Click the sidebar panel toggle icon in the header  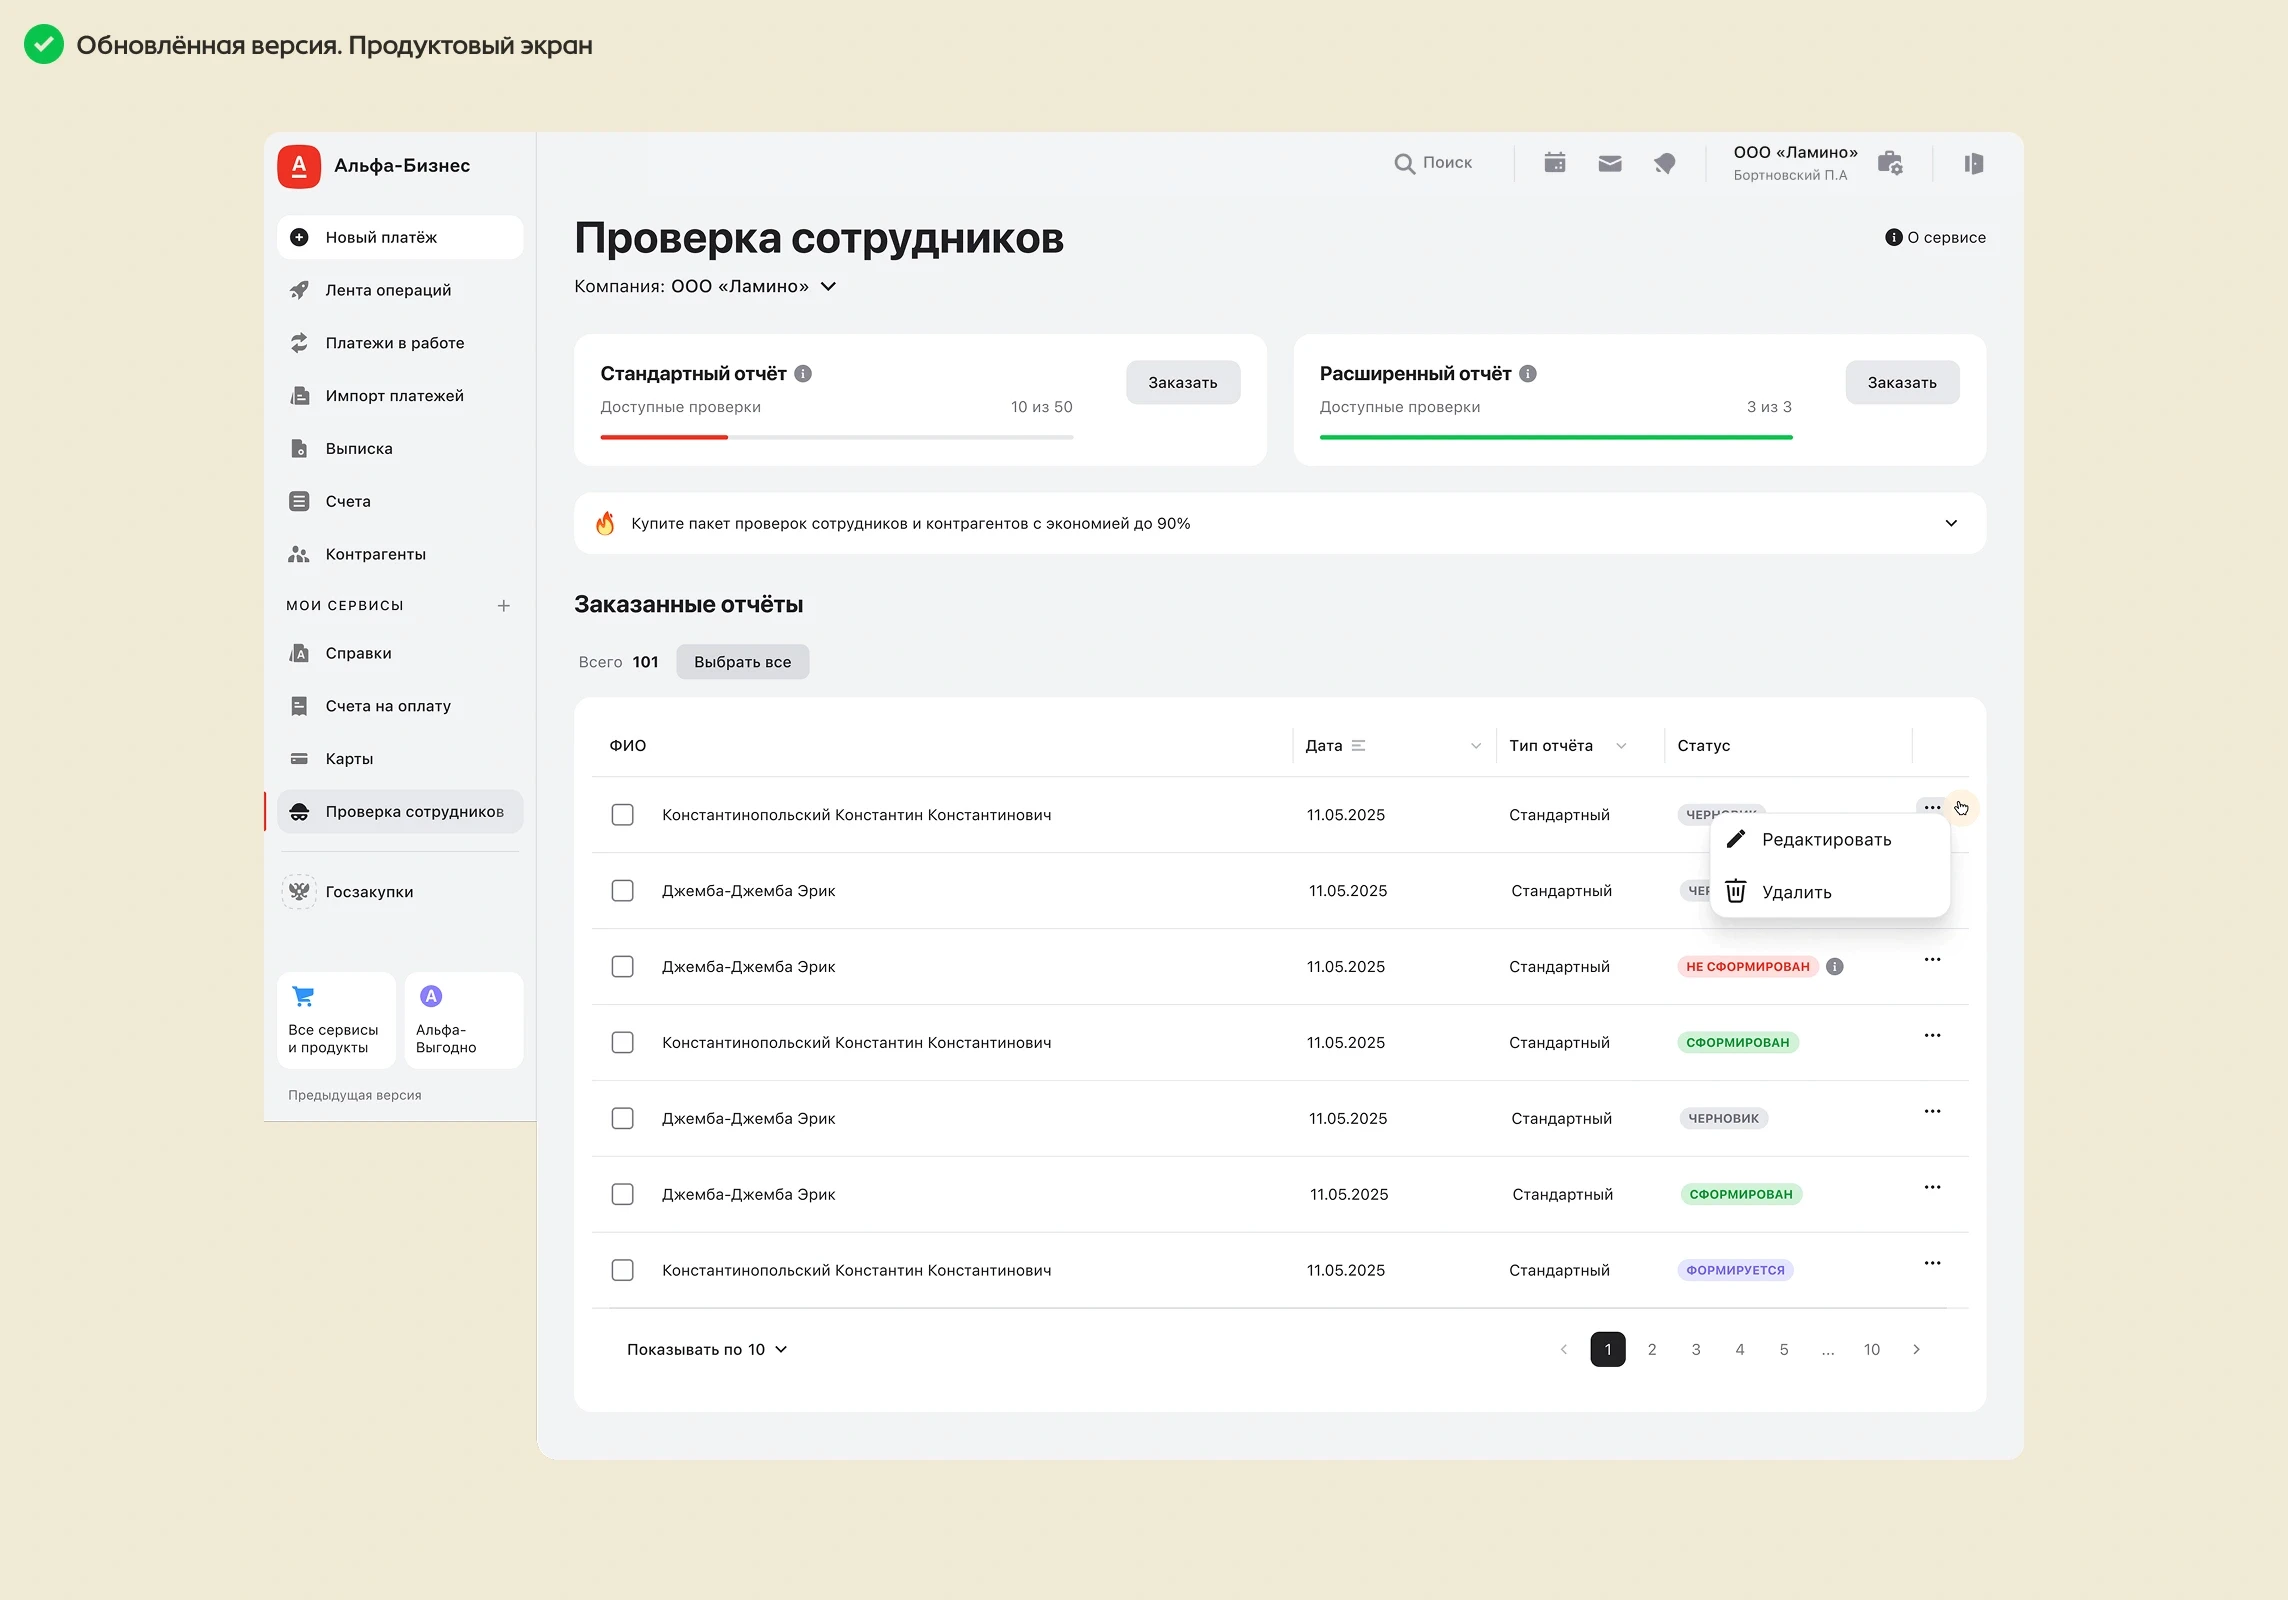point(1973,163)
